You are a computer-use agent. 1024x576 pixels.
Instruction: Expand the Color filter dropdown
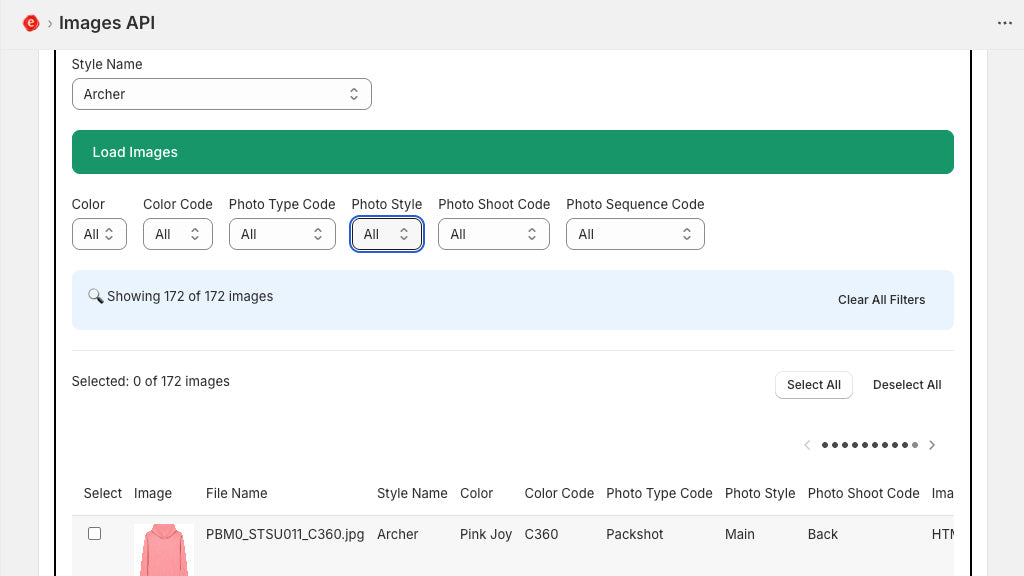coord(99,234)
